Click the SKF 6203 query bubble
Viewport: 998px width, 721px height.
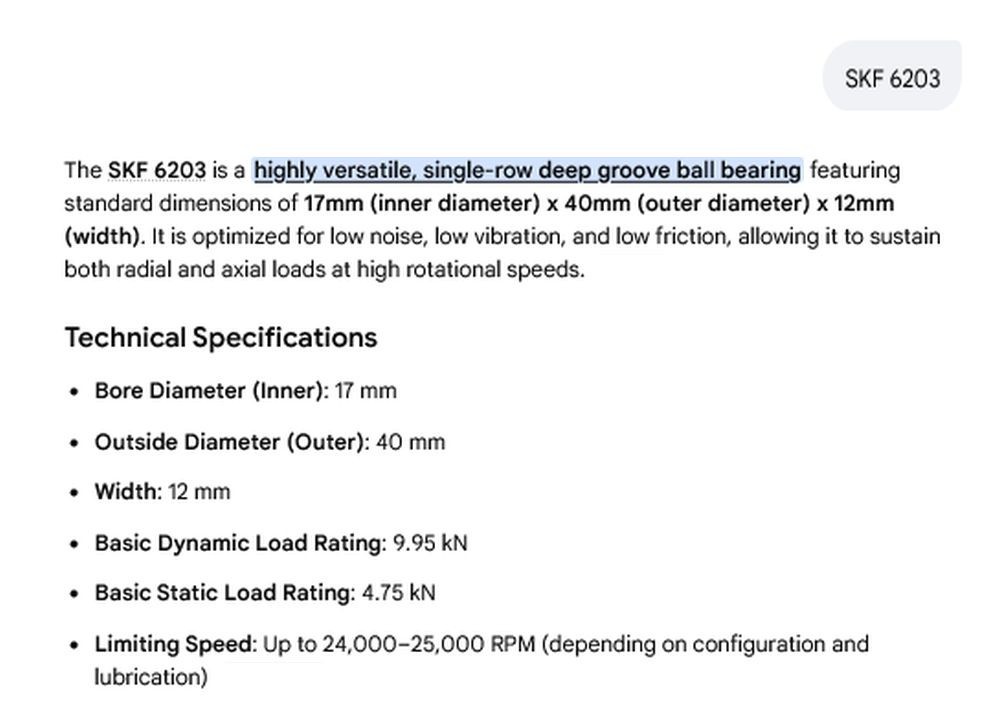click(892, 76)
